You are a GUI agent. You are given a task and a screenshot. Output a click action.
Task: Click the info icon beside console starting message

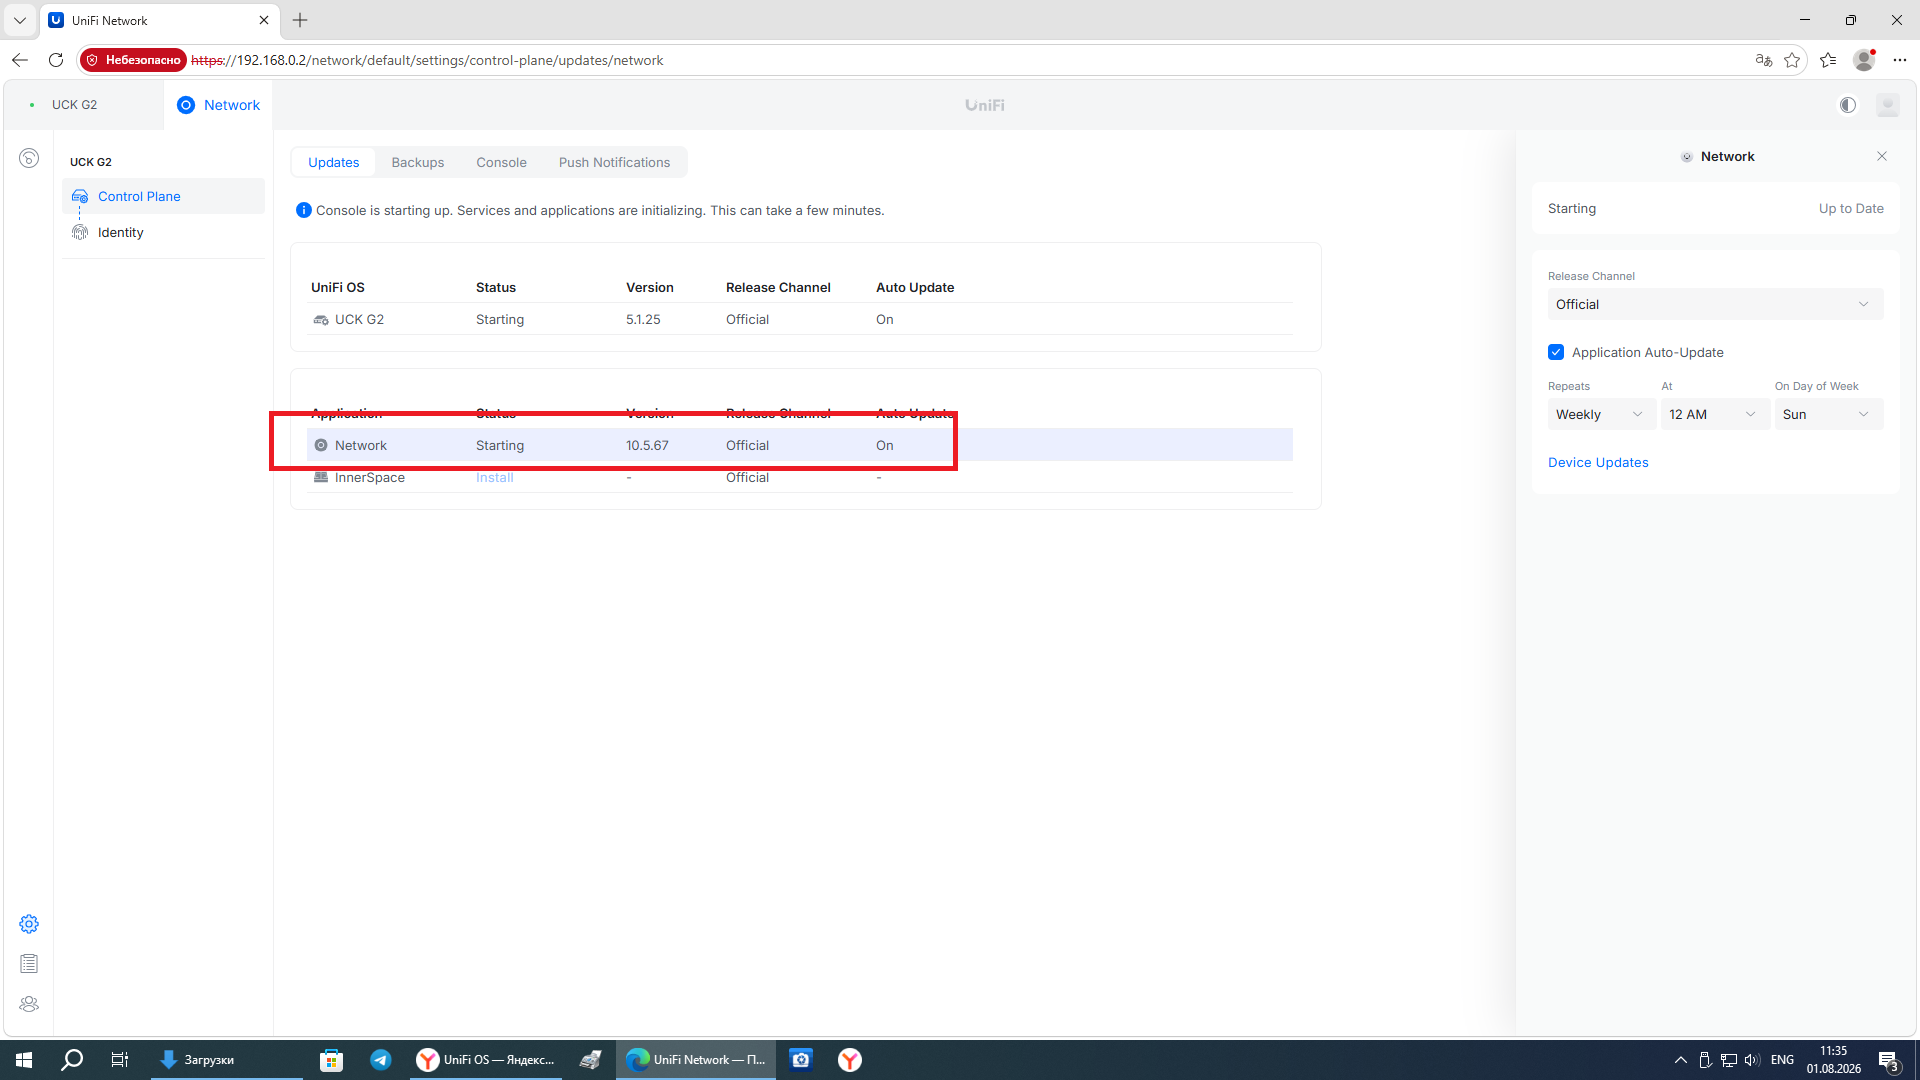[304, 210]
